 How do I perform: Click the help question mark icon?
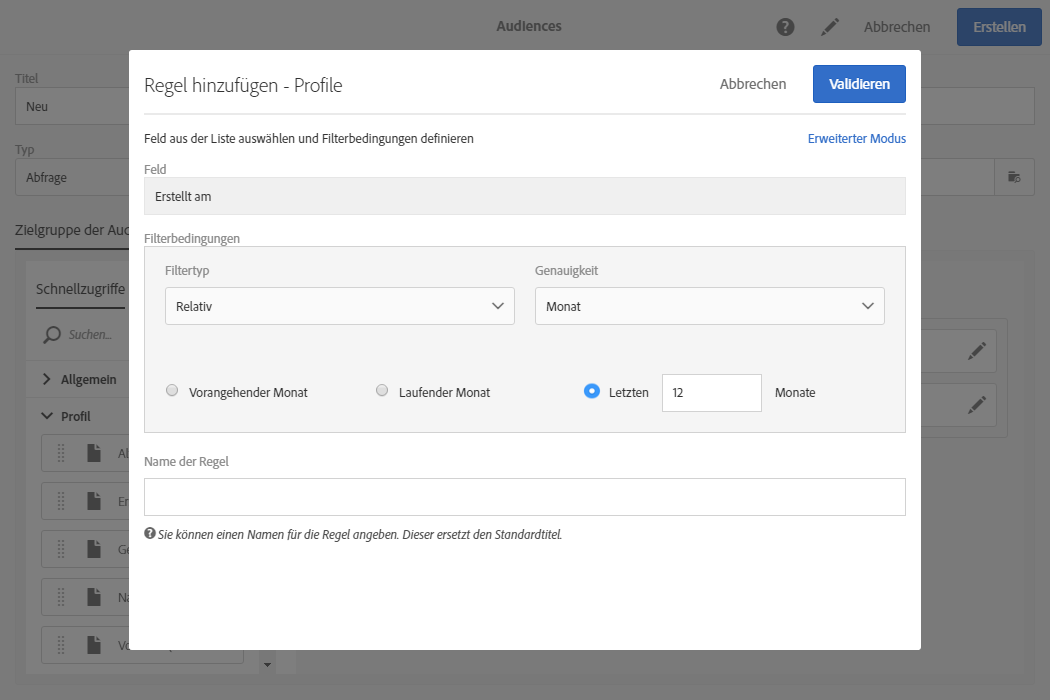point(786,27)
